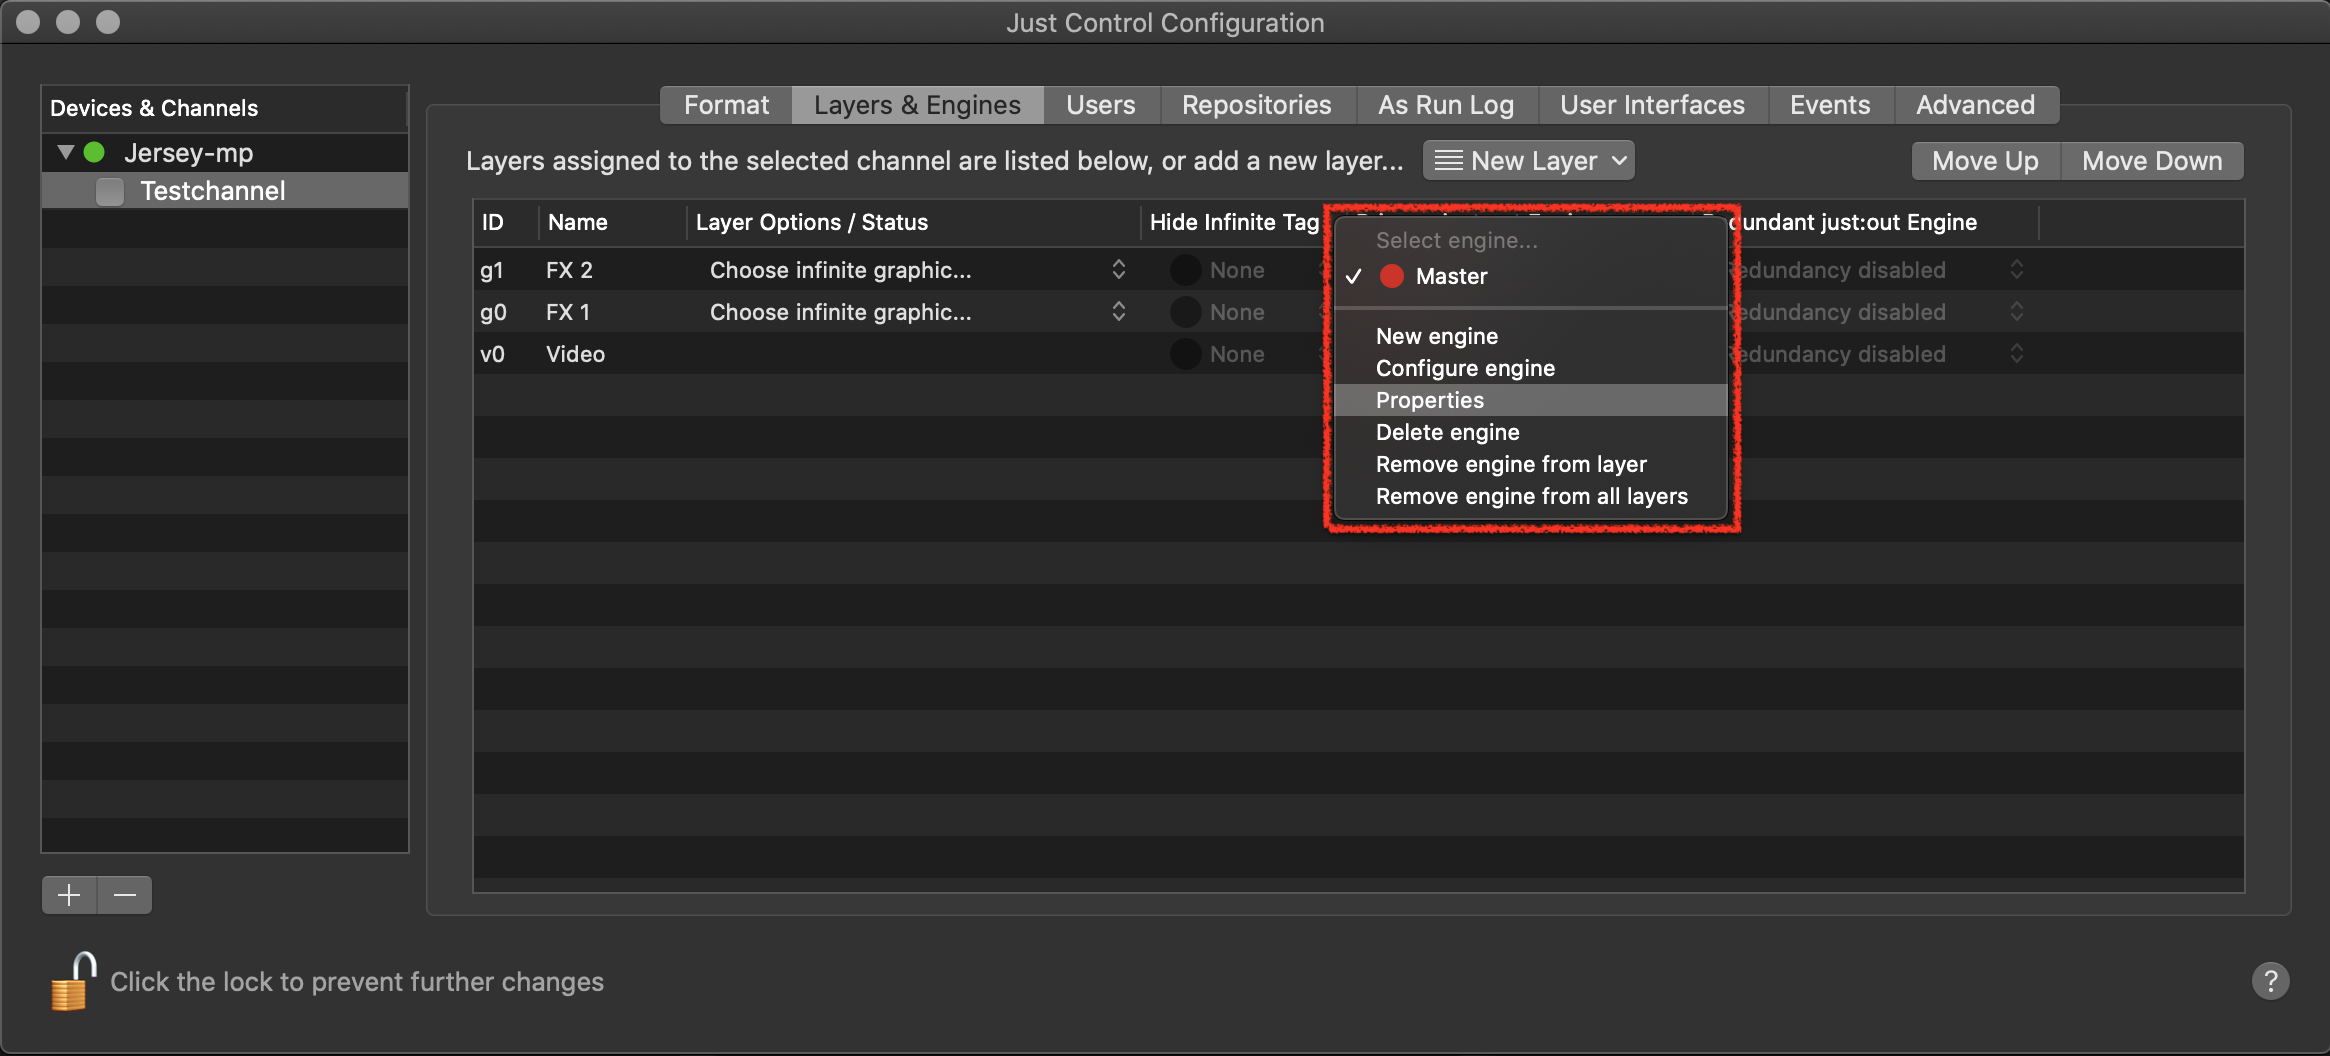Screen dimensions: 2330x1056
Task: Open the Repositories tab
Action: coord(1256,105)
